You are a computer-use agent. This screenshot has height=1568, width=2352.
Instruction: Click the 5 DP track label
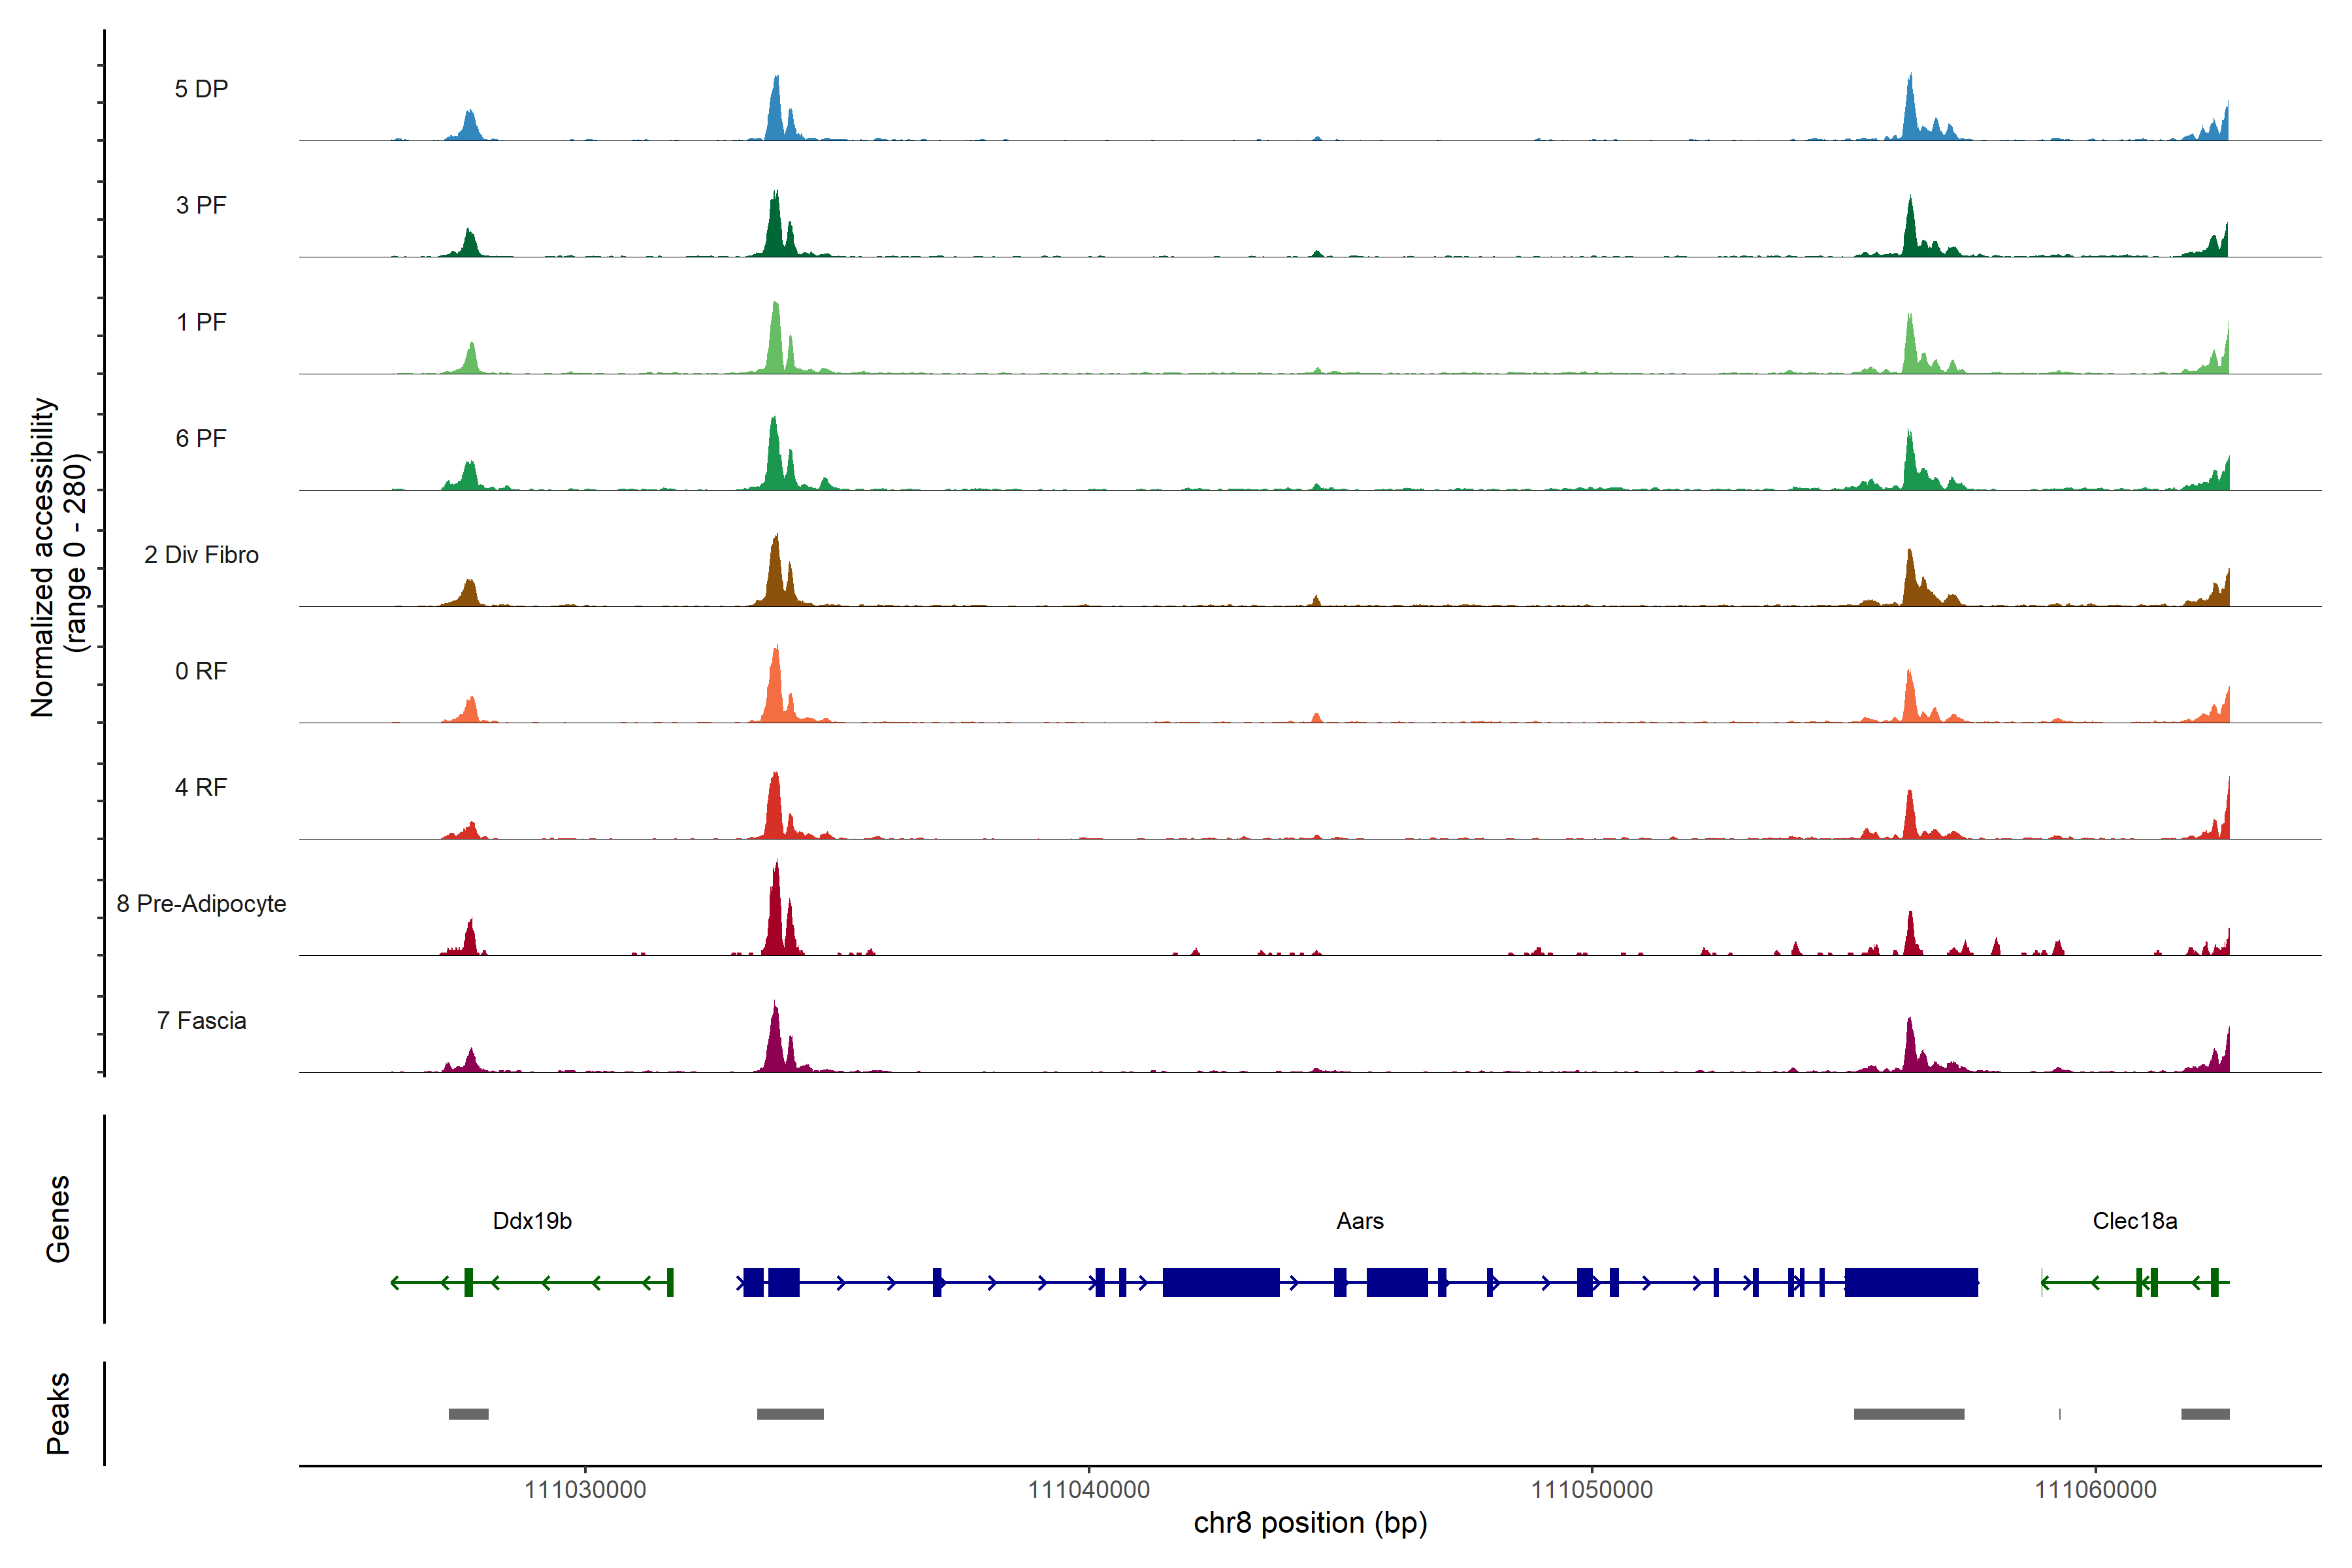click(201, 89)
